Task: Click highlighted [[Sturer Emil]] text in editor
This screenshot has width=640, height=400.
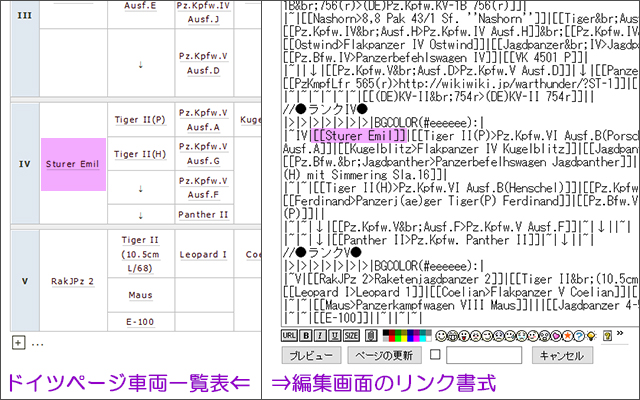Action: (359, 136)
